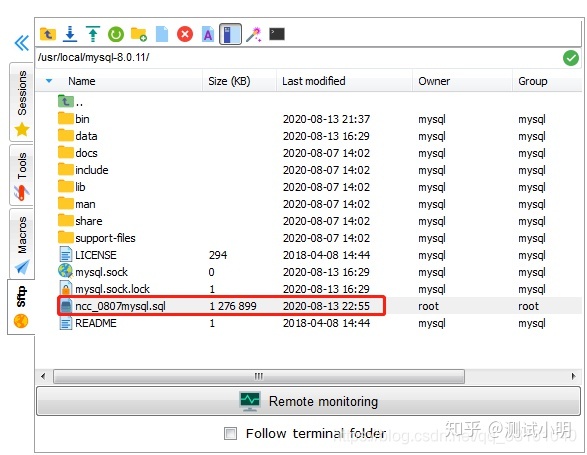Sort by the Name column header

[x=82, y=81]
